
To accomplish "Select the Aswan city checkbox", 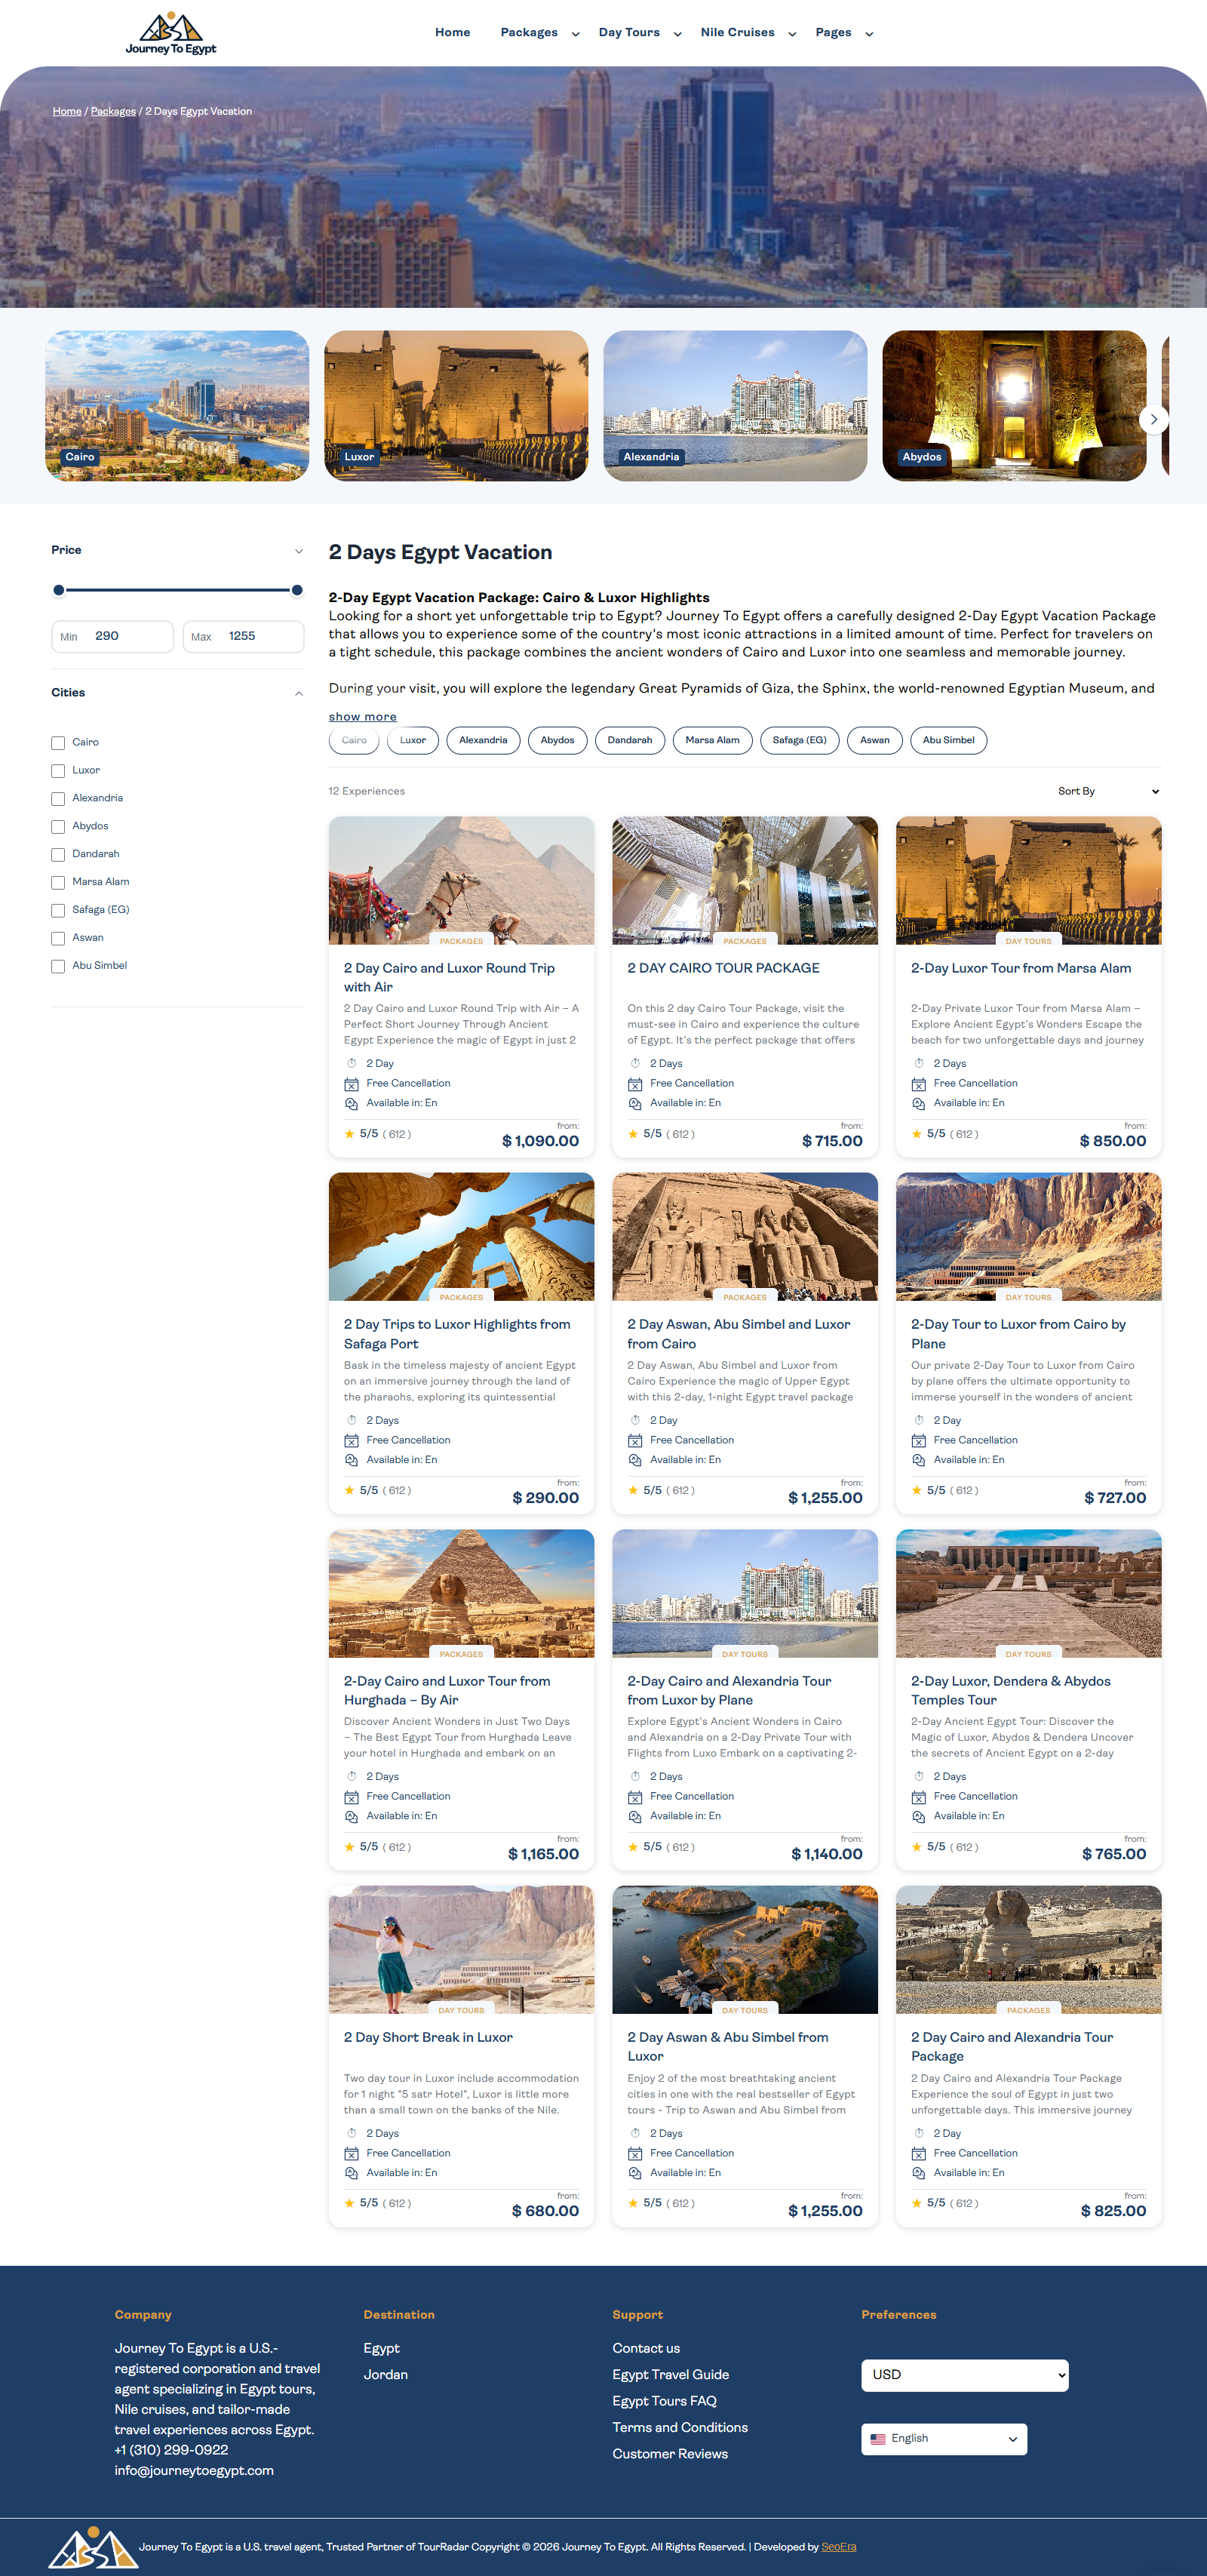I will (58, 938).
